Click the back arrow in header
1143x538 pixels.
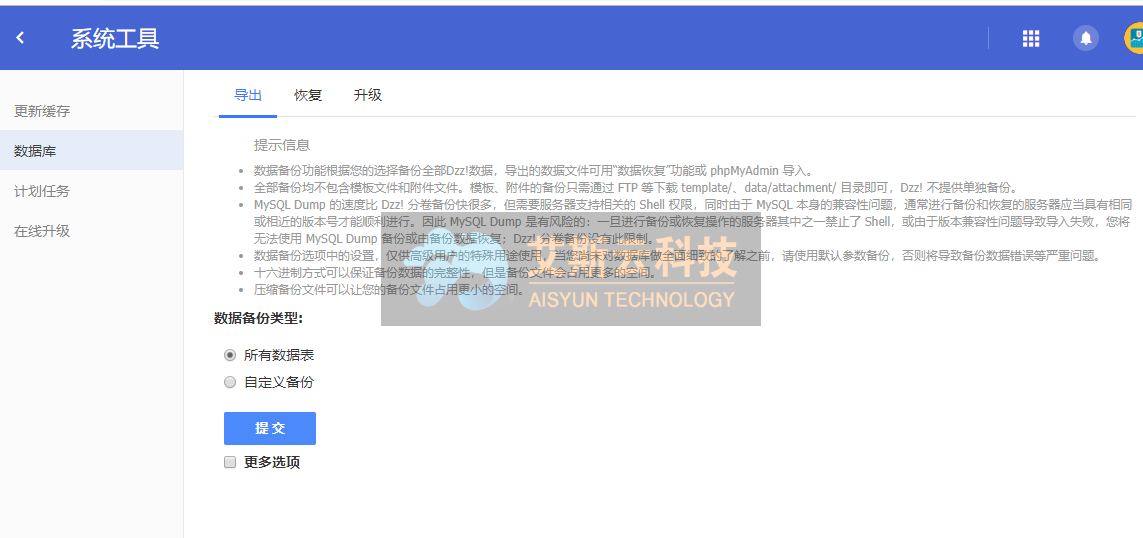20,38
